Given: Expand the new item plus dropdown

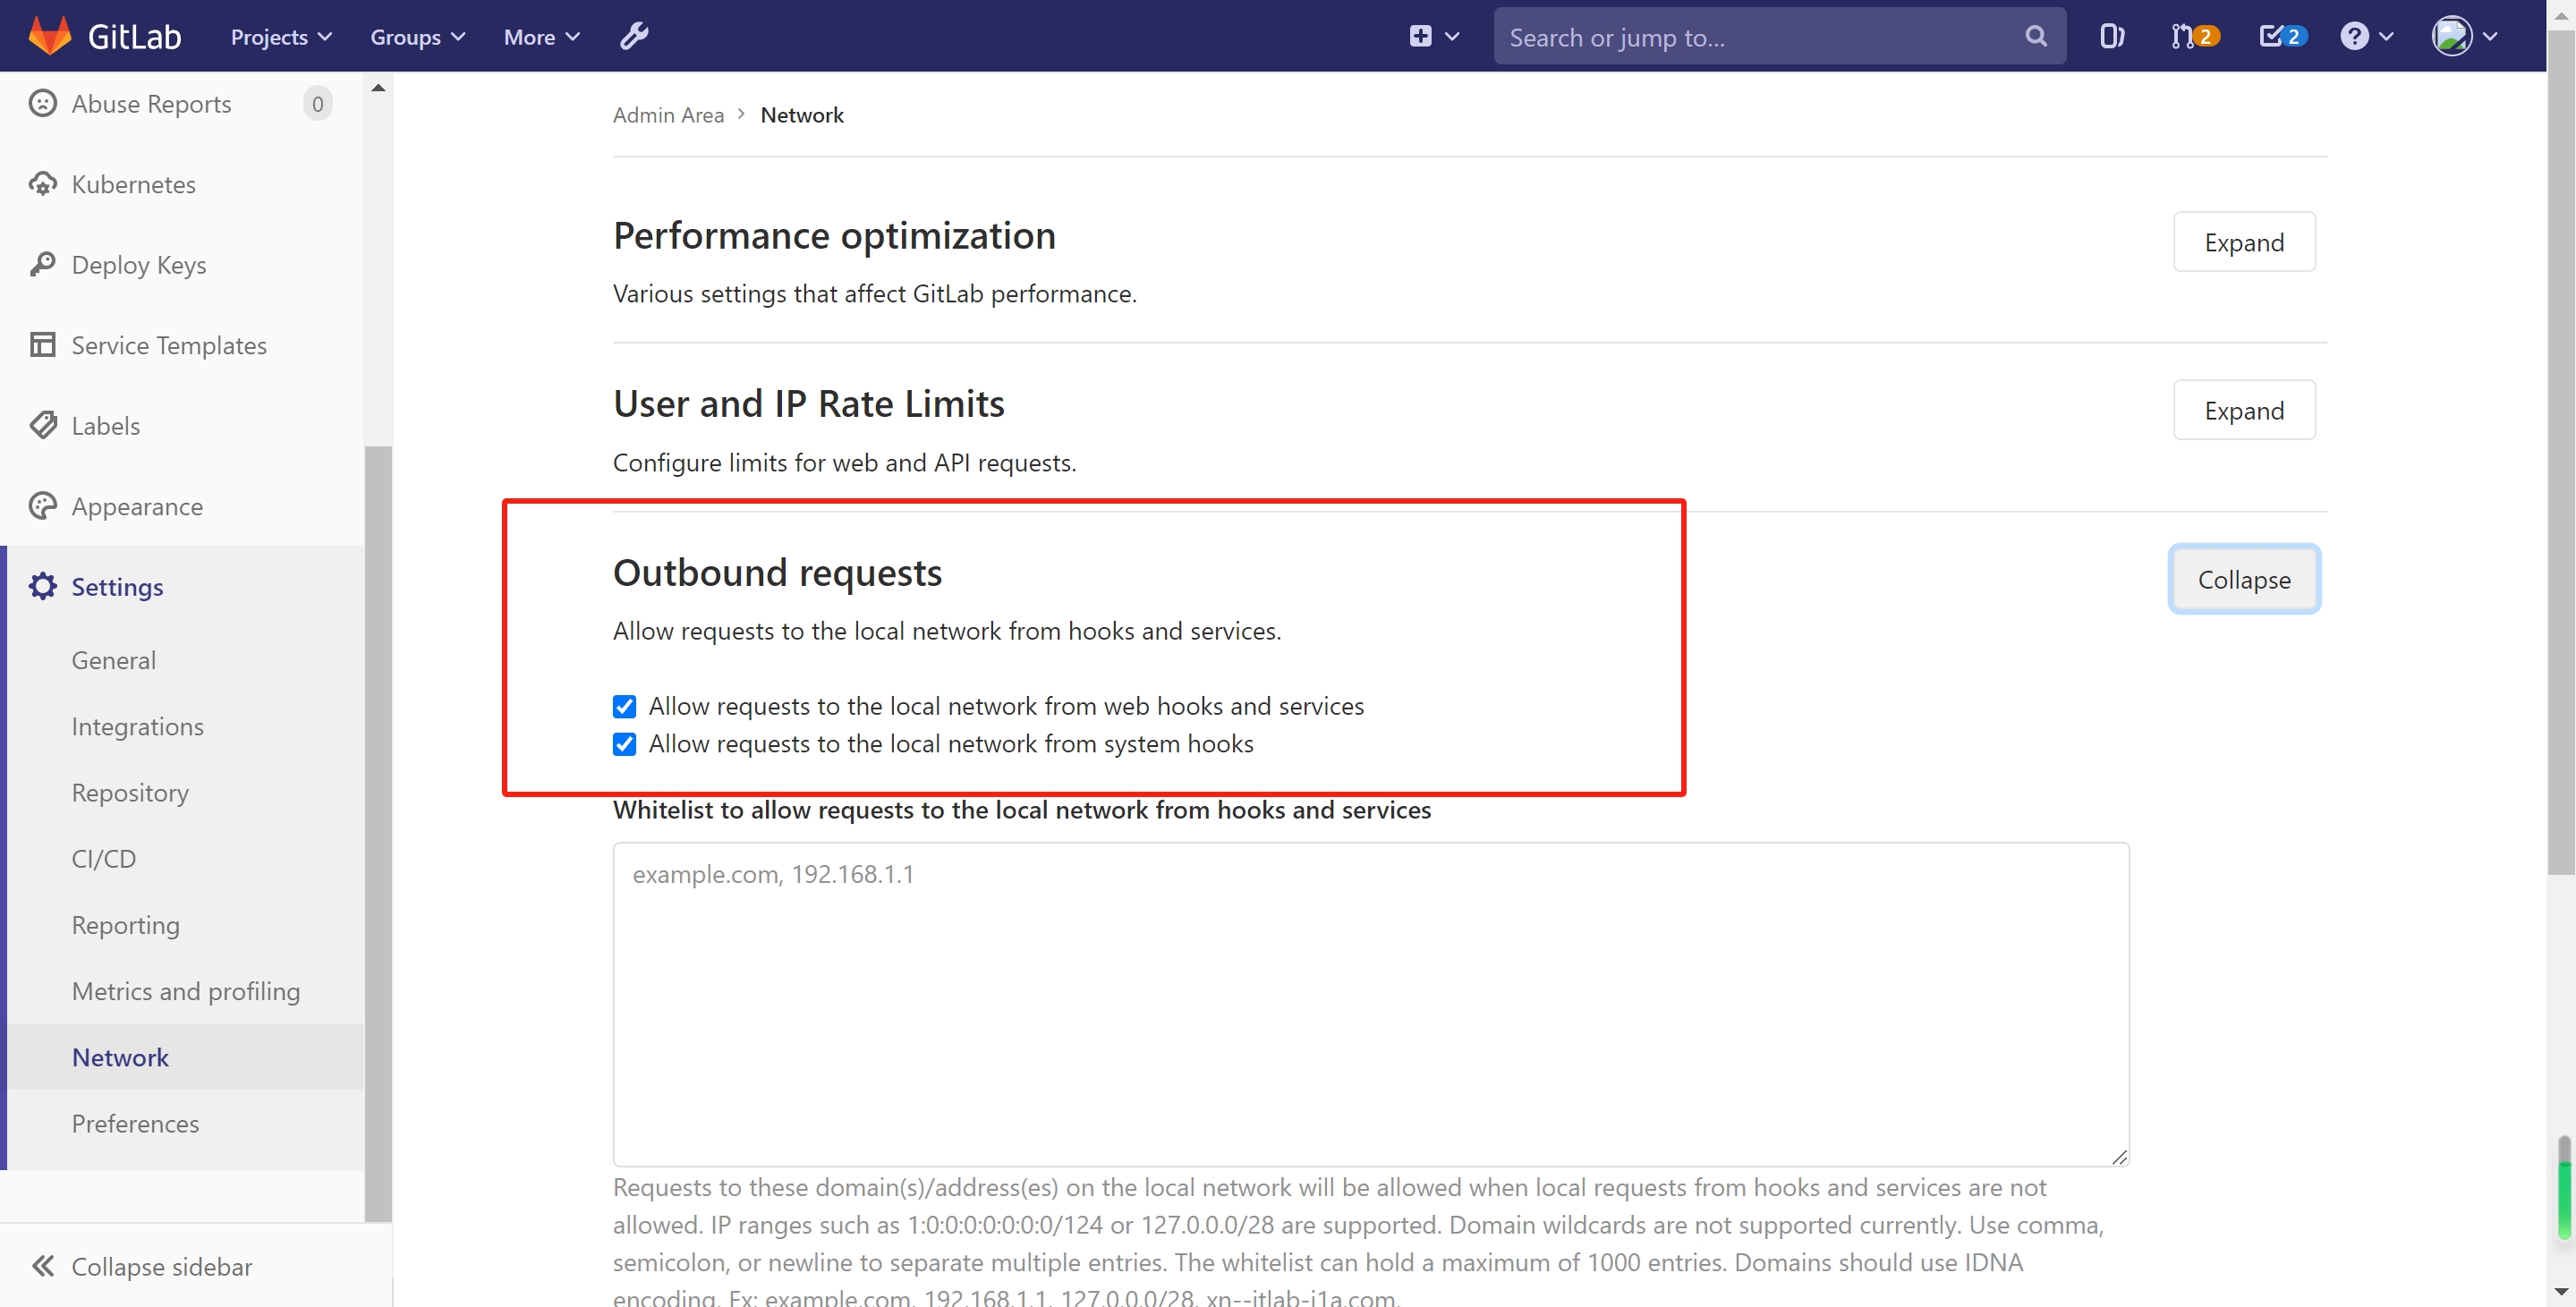Looking at the screenshot, I should point(1433,37).
